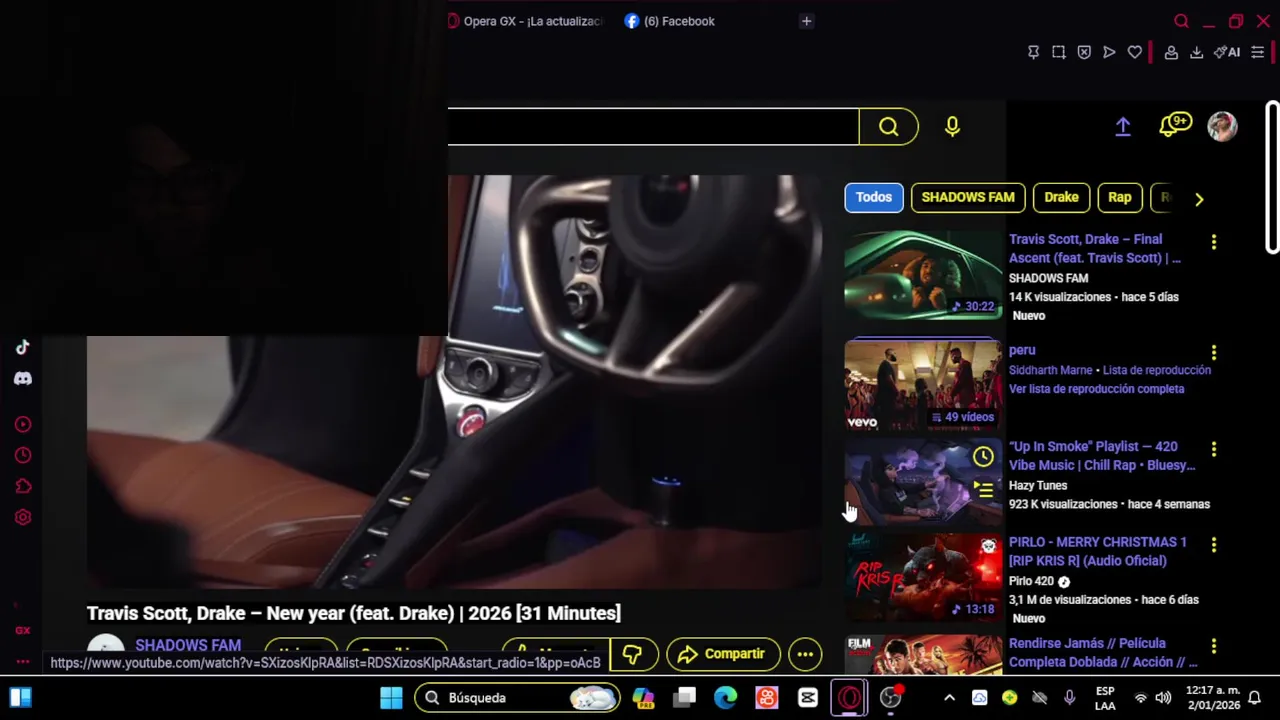Viewport: 1280px width, 720px height.
Task: Open History clock icon in sidebar
Action: pyautogui.click(x=23, y=455)
